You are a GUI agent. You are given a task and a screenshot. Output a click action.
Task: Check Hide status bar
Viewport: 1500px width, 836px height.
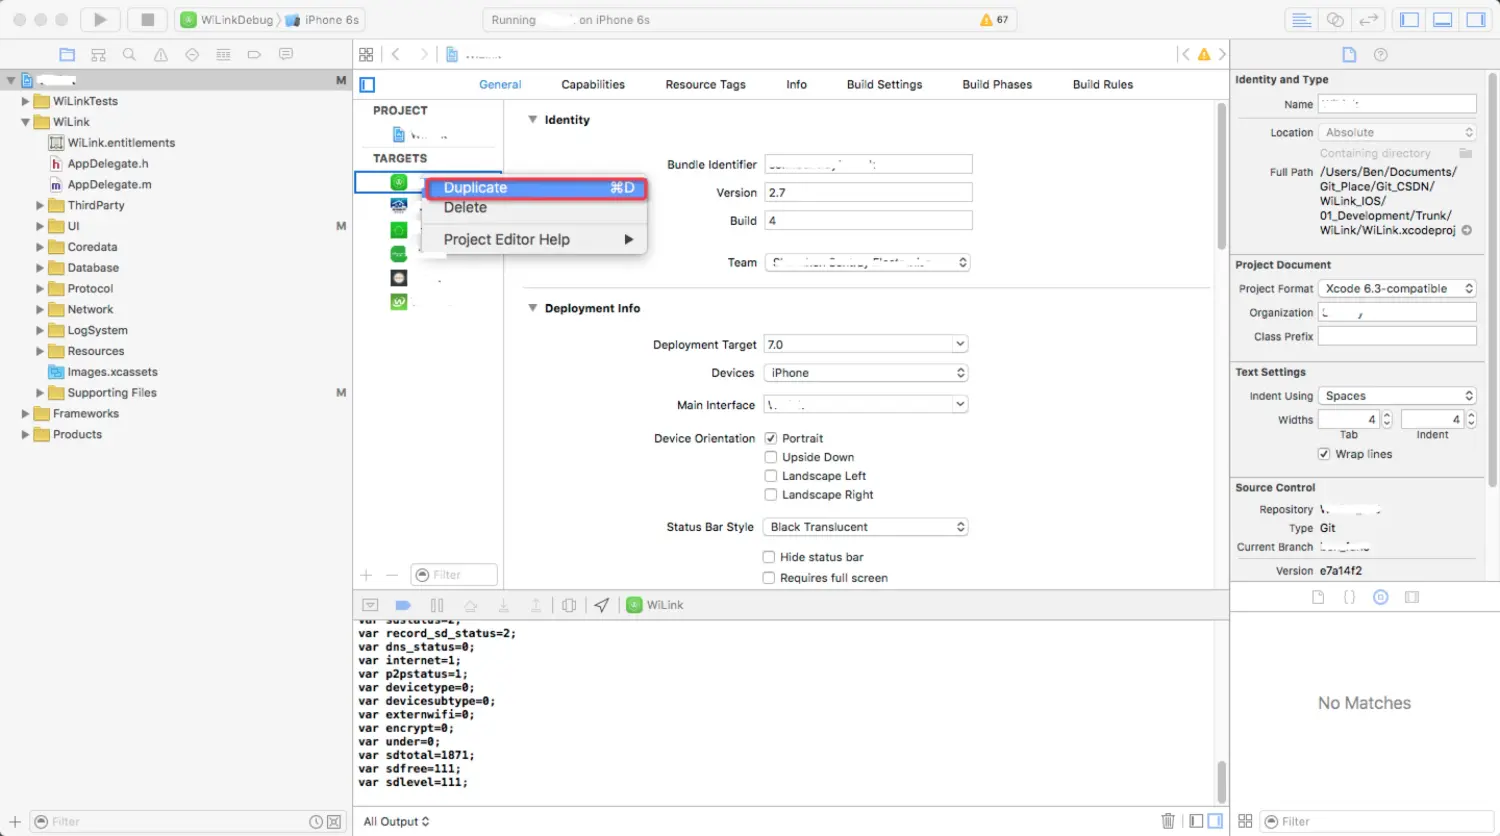[x=769, y=557]
